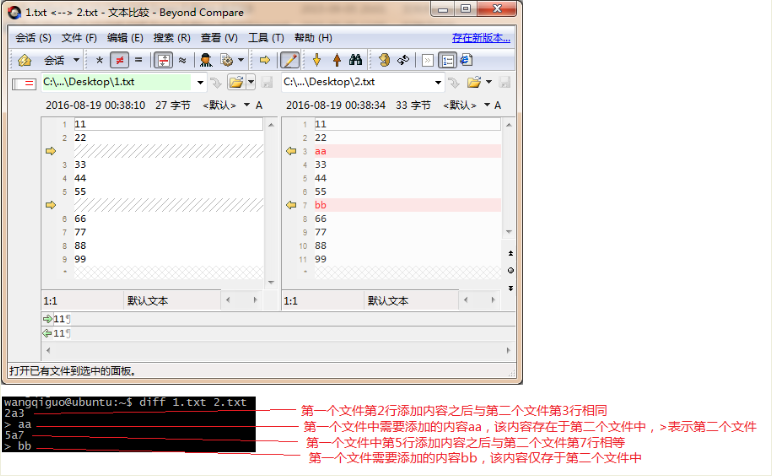Viewport: 772px width, 476px height.
Task: Click right copy-left arrow beside aa
Action: pos(291,151)
